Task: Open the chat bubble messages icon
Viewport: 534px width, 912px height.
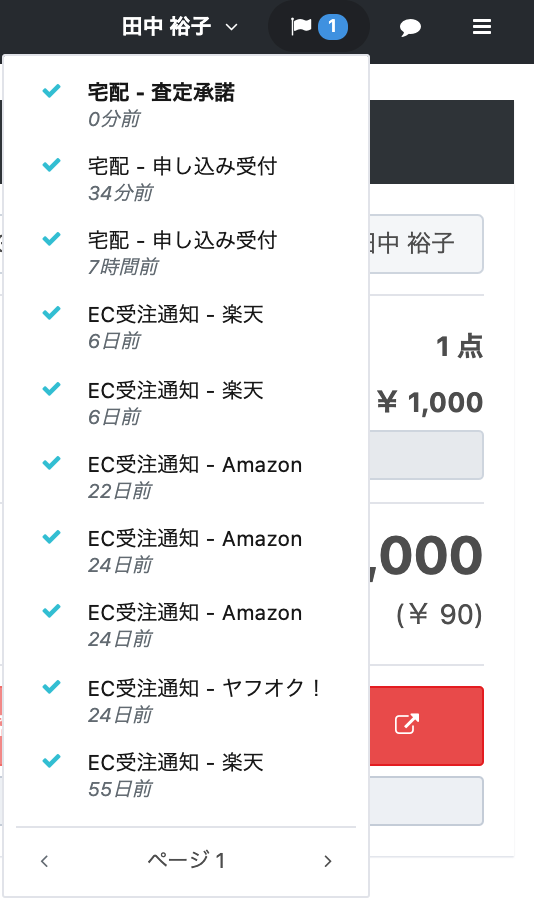Action: pyautogui.click(x=410, y=27)
